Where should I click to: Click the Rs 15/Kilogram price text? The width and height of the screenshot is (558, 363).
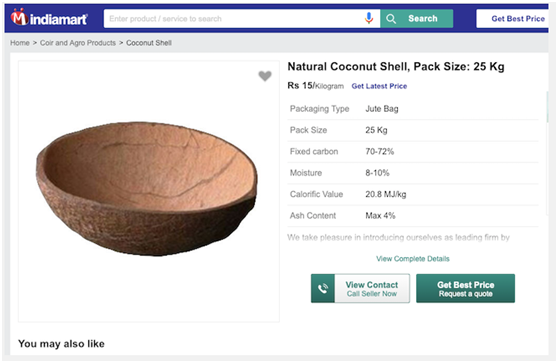(x=316, y=86)
